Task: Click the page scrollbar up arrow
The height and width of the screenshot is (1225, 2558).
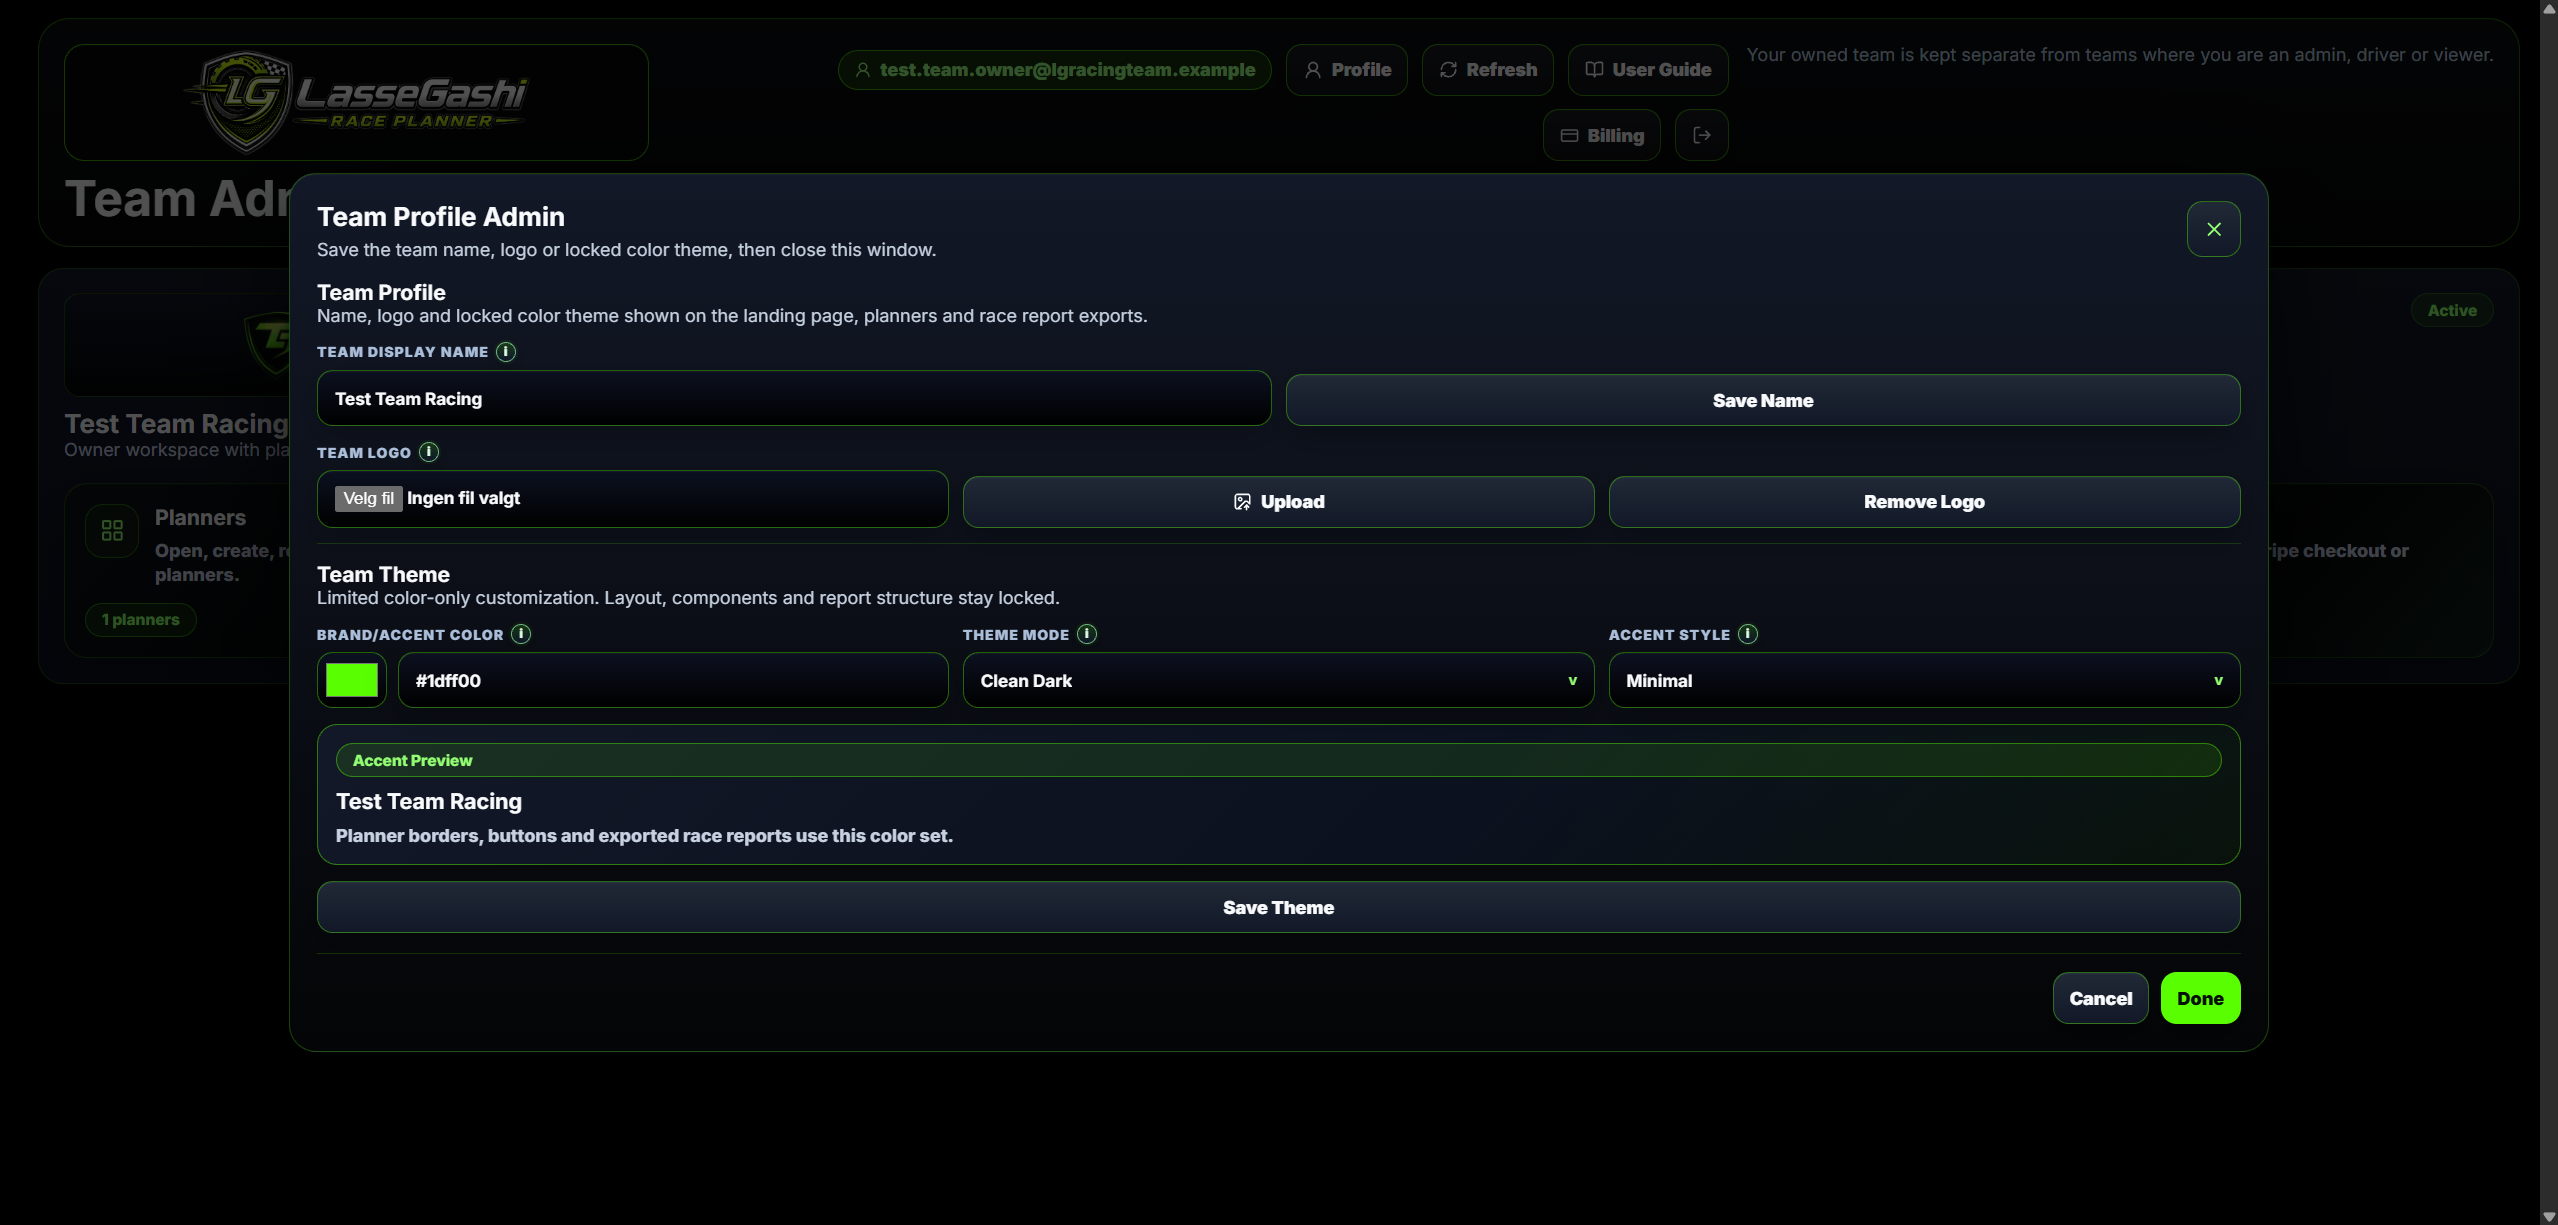Action: tap(2549, 8)
